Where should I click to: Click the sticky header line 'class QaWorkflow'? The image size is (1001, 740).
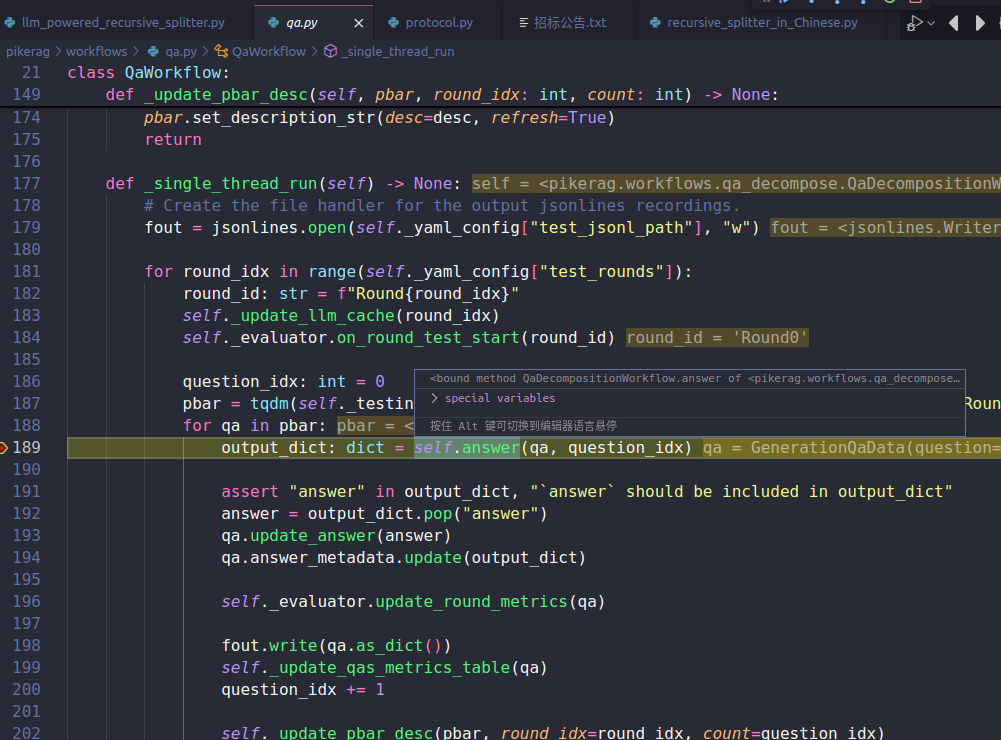tap(148, 72)
